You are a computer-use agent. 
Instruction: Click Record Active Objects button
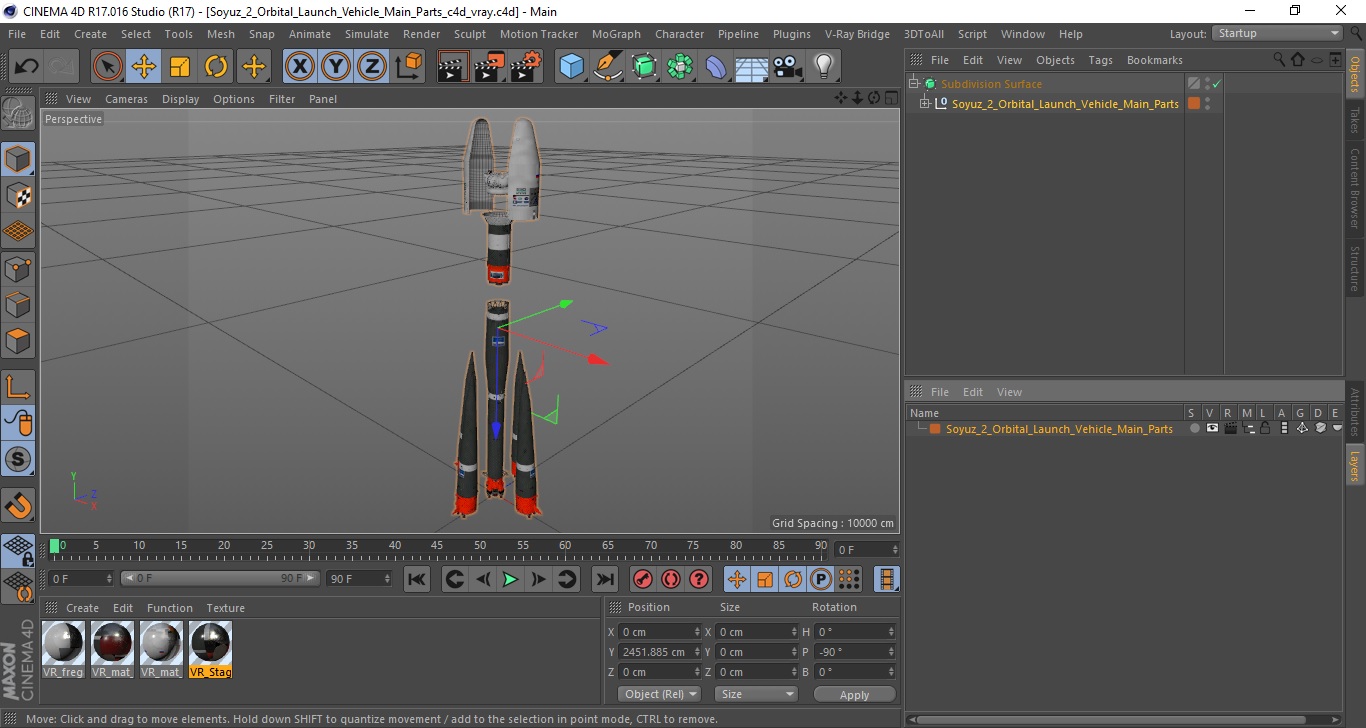pos(643,578)
